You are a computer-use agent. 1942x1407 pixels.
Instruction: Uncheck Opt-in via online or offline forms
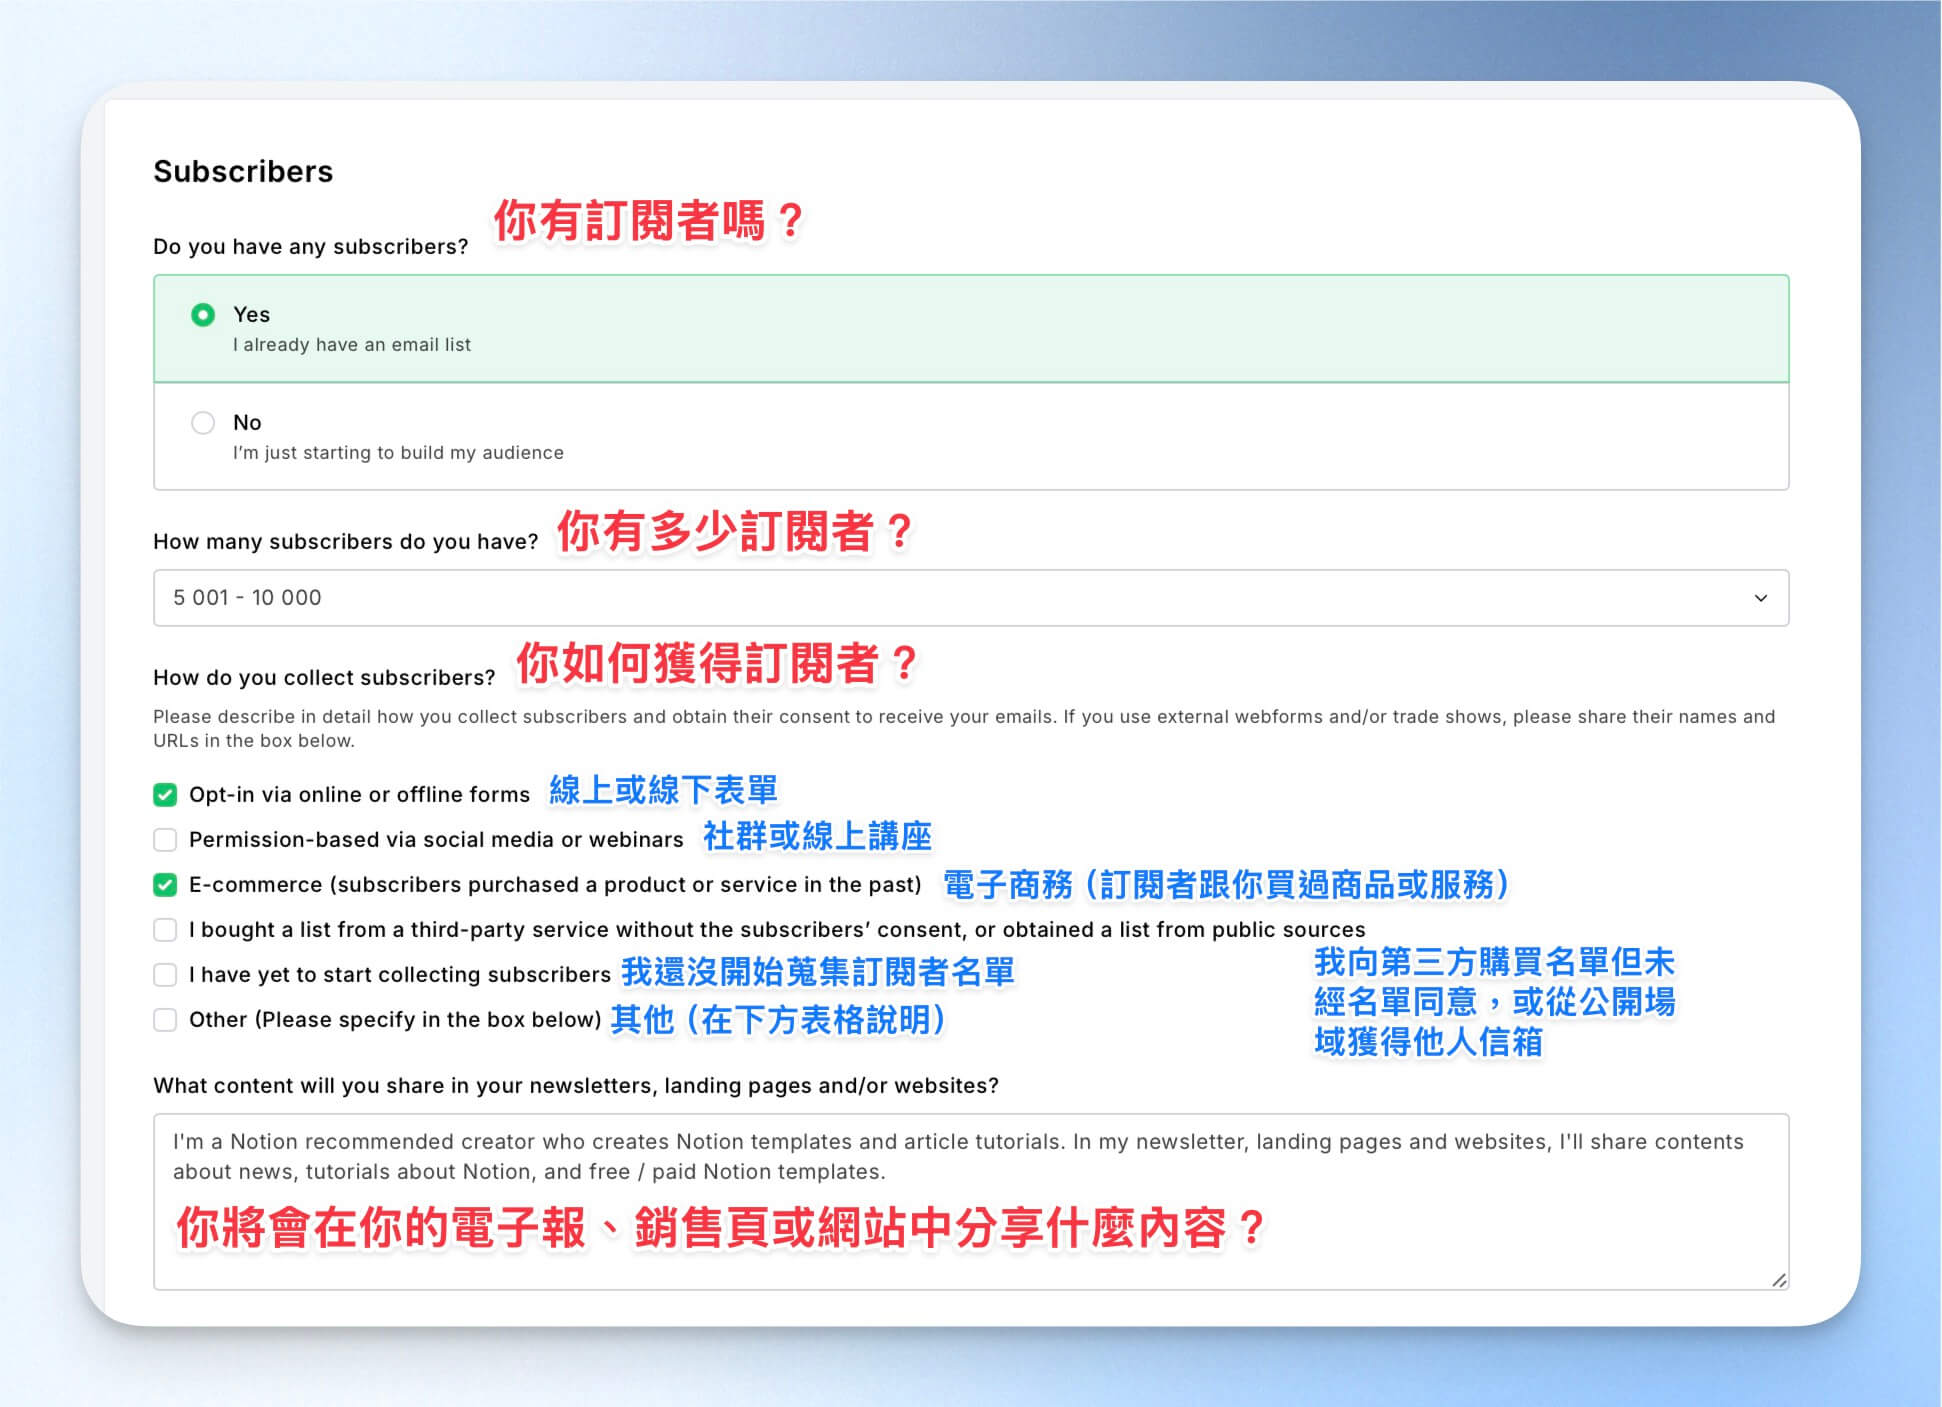(165, 795)
